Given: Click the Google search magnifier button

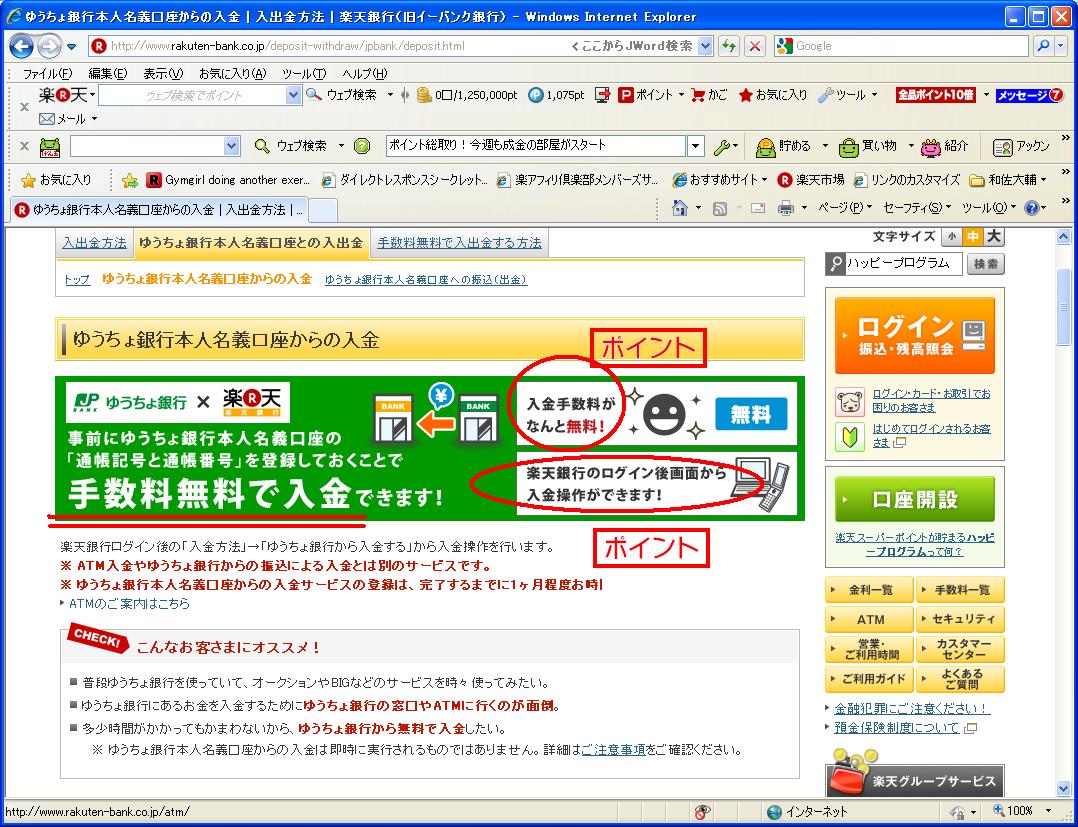Looking at the screenshot, I should tap(1043, 46).
